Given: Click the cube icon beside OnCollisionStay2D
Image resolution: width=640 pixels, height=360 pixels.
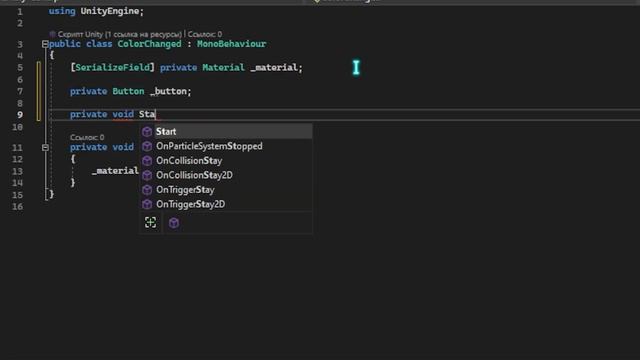Looking at the screenshot, I should 147,176.
